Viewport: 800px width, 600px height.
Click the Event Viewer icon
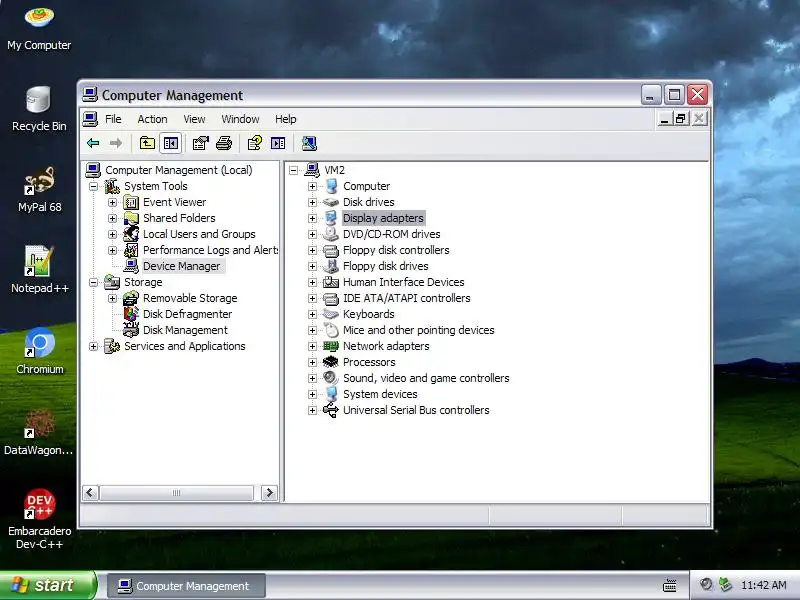pos(131,203)
